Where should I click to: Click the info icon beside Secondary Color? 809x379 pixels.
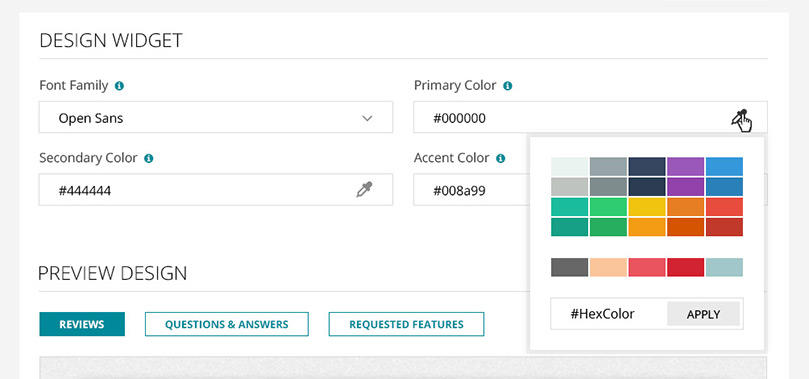coord(149,158)
